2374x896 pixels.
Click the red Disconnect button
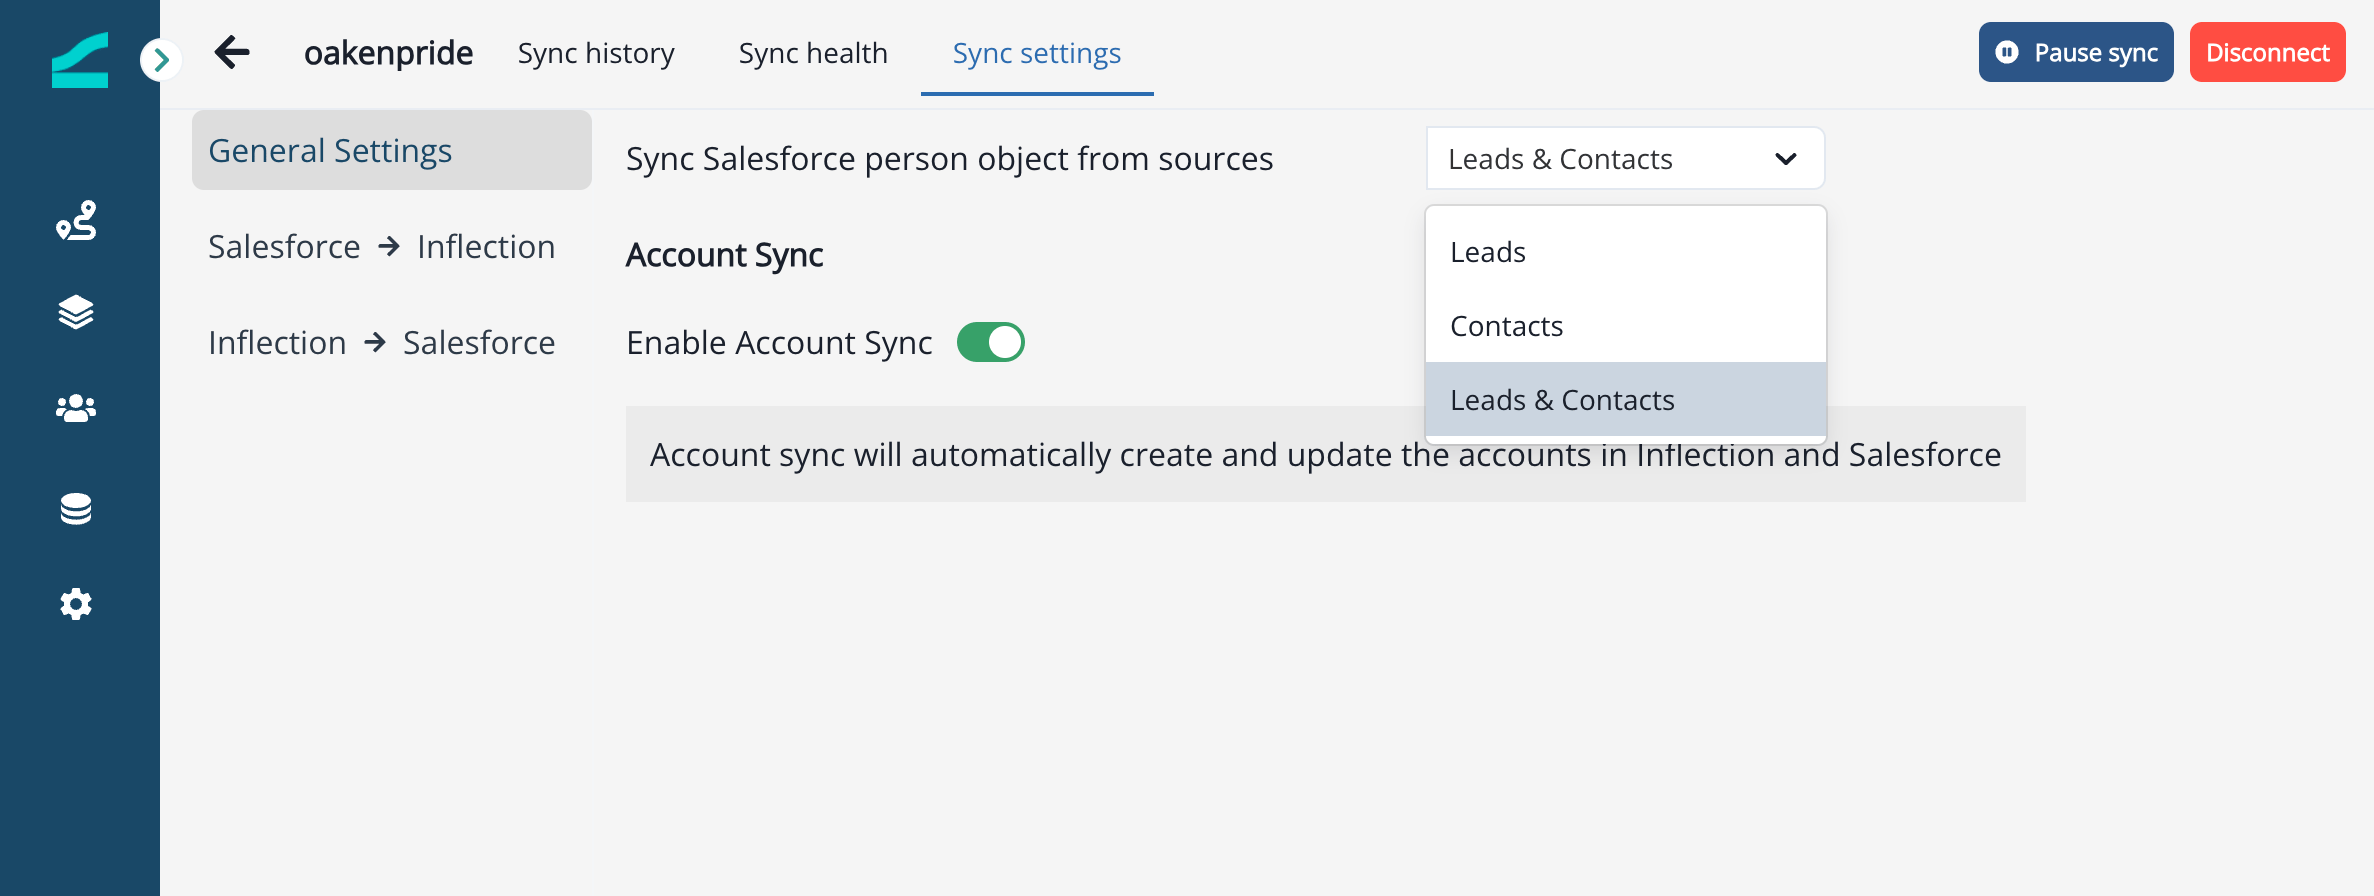coord(2268,52)
